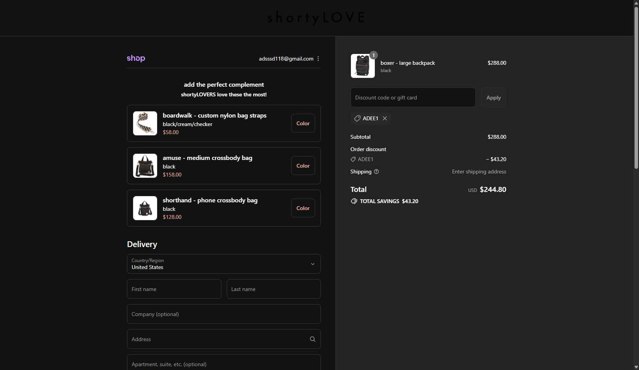Remove the ADEE1 discount code tag
Viewport: 639px width, 370px height.
coord(385,118)
